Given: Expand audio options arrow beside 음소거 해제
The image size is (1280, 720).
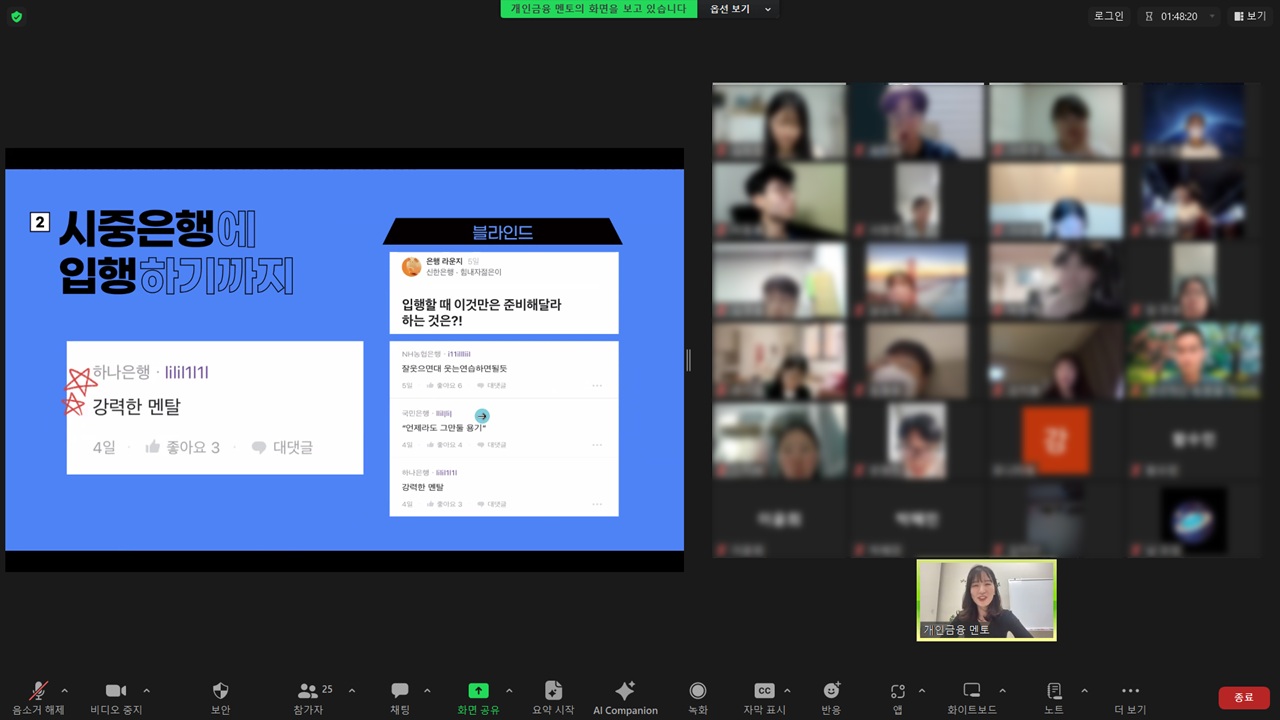Looking at the screenshot, I should 65,691.
